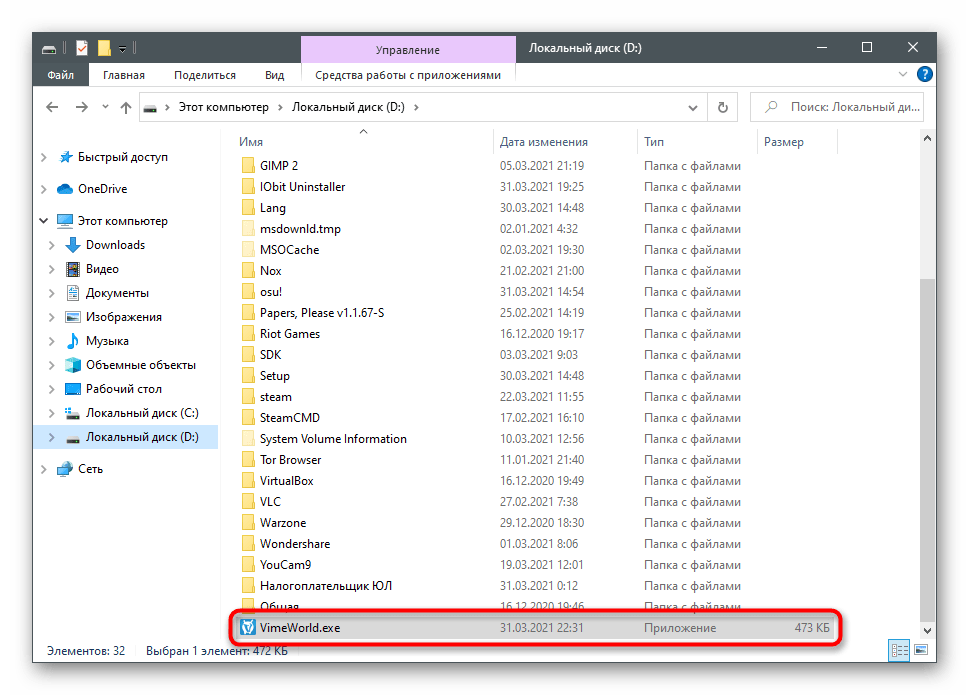Click the VimeWorld.exe application icon
This screenshot has width=969, height=695.
pyautogui.click(x=248, y=627)
